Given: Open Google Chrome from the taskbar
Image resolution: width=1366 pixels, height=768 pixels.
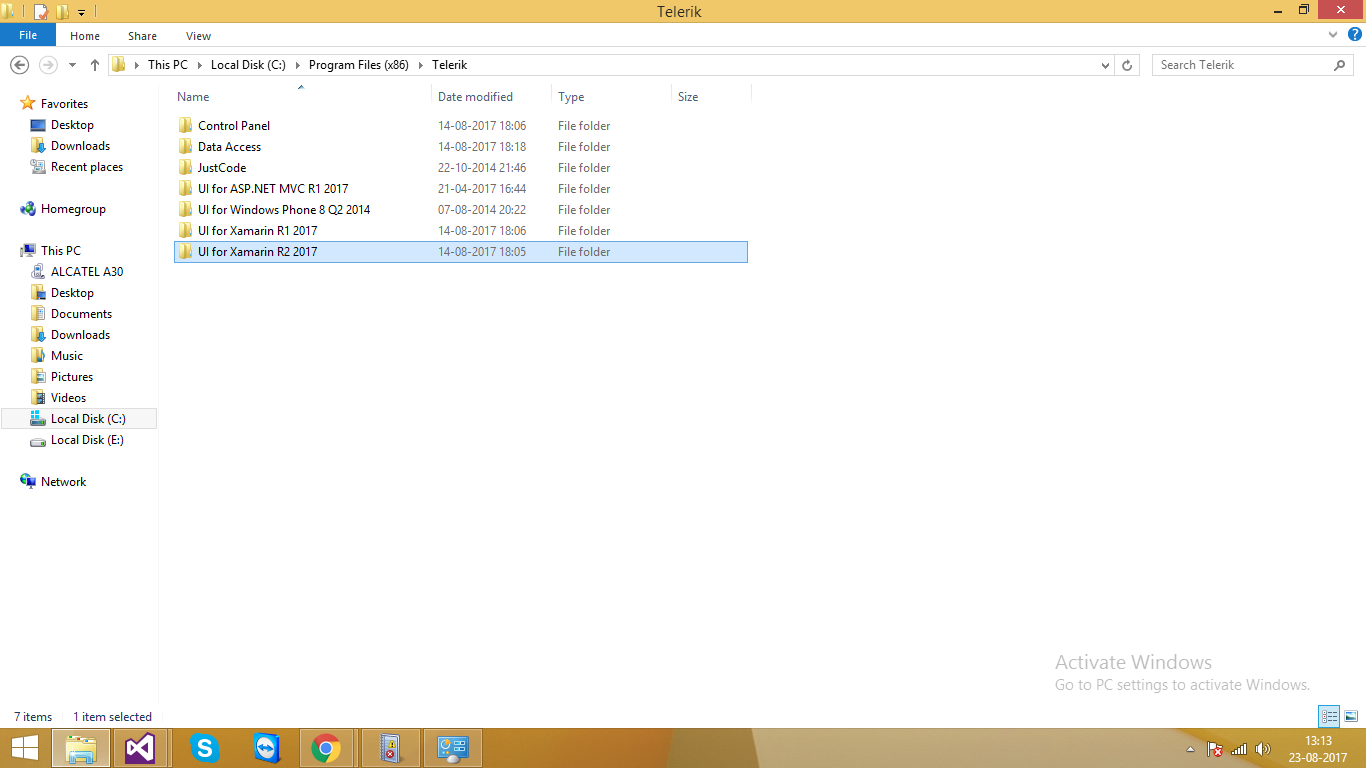Looking at the screenshot, I should 325,748.
